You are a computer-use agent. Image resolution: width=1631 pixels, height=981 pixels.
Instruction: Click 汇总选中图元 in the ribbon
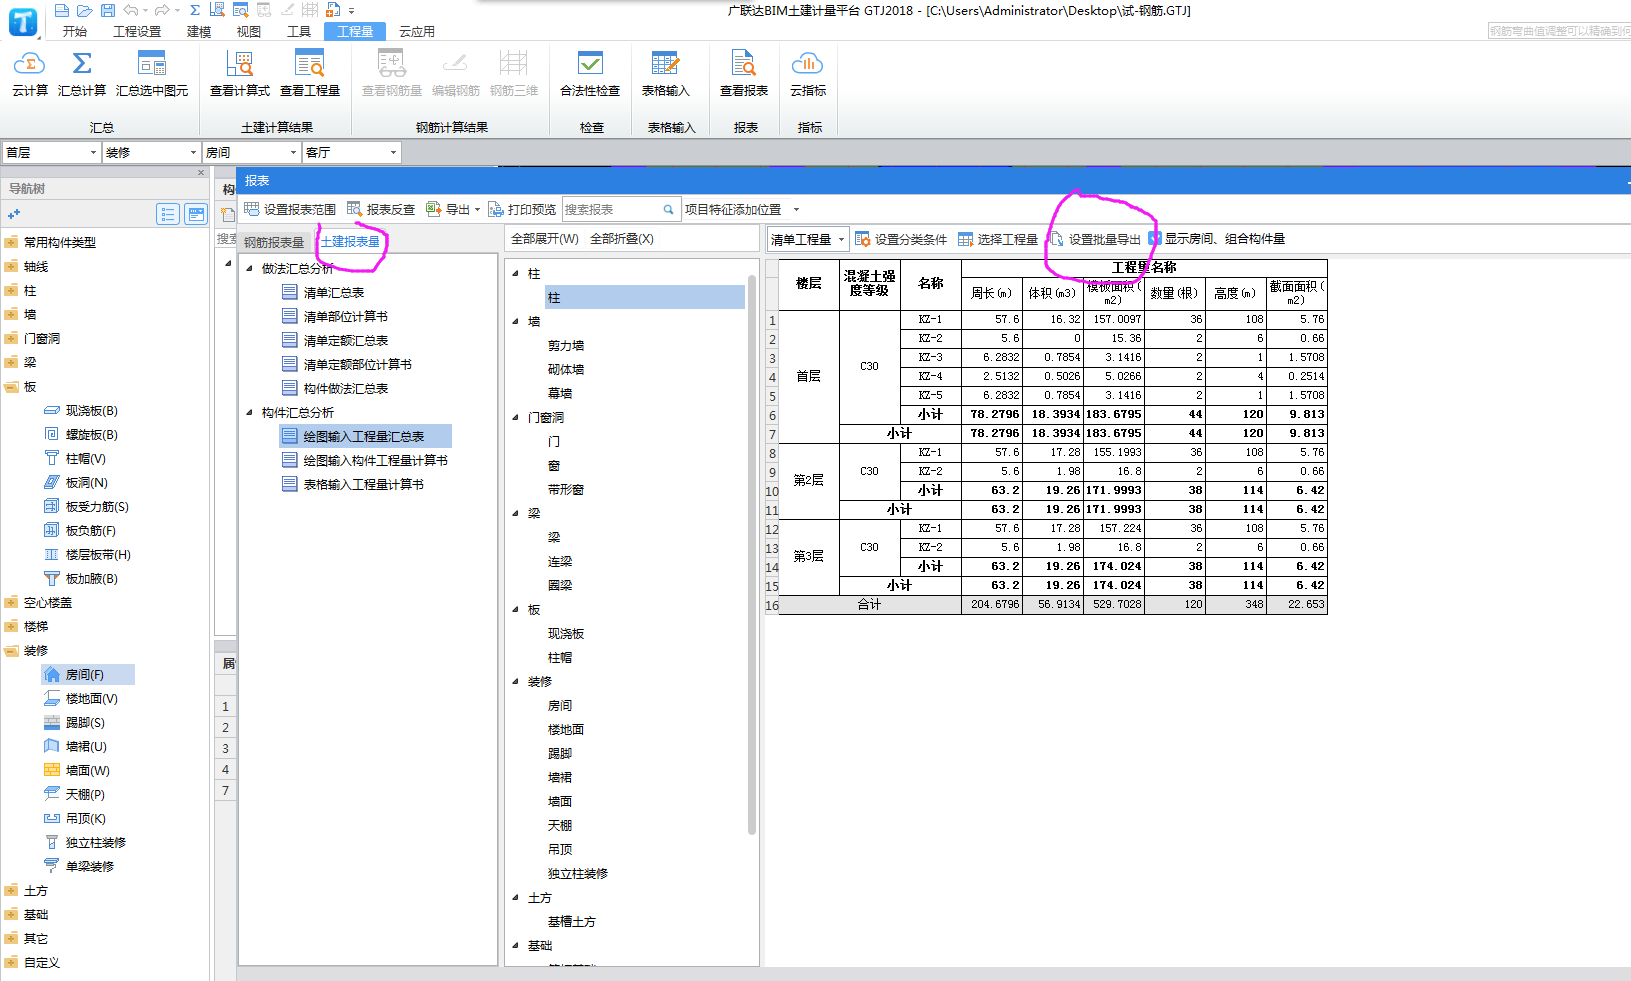152,75
